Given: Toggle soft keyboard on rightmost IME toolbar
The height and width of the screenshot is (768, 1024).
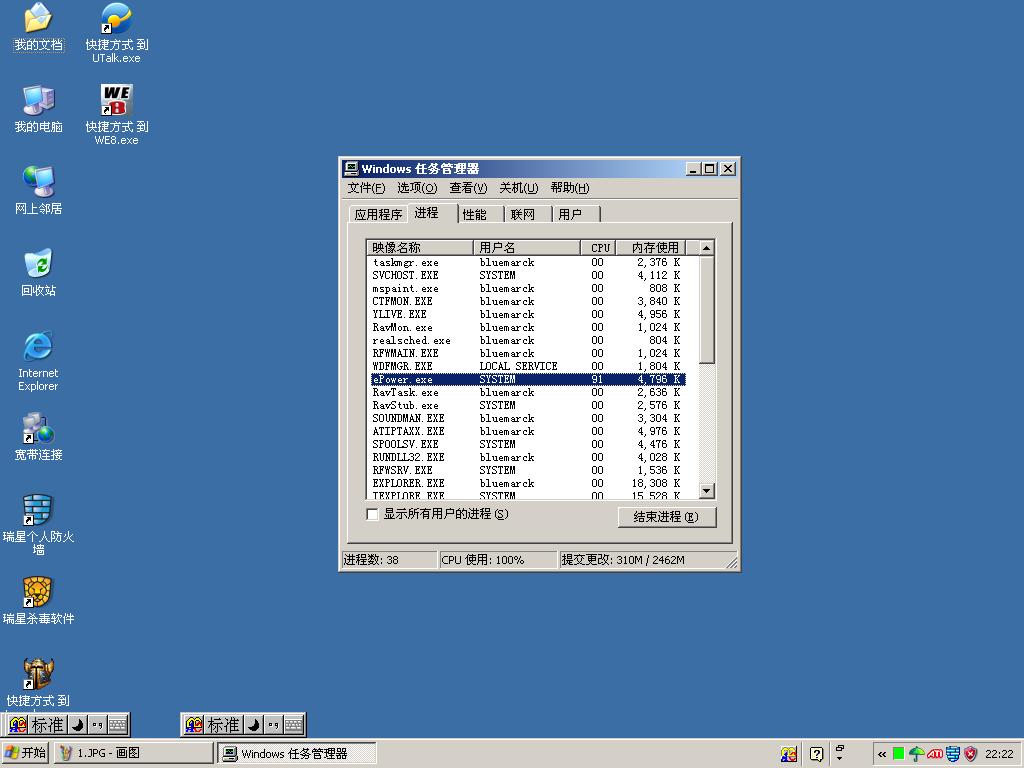Looking at the screenshot, I should coord(293,725).
